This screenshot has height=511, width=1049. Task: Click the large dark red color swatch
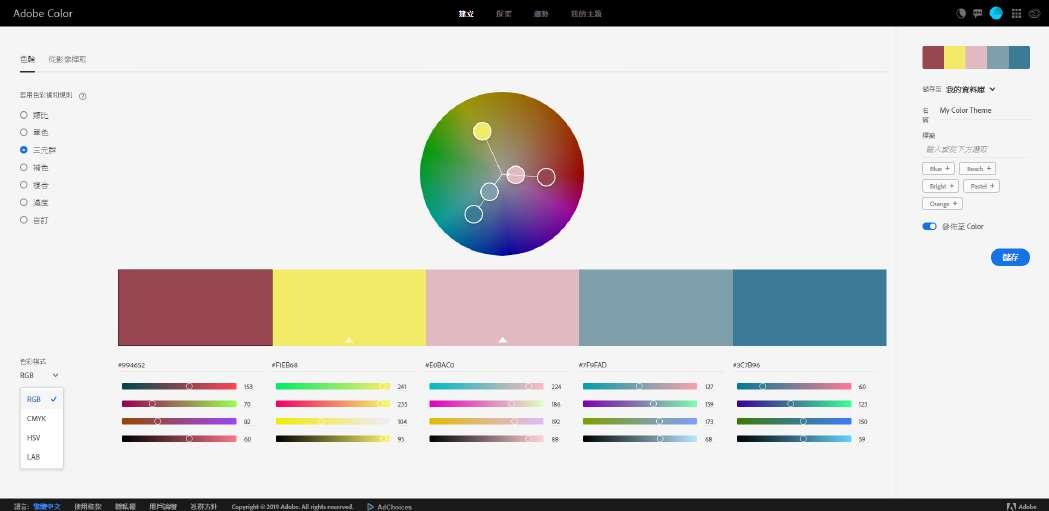click(195, 308)
